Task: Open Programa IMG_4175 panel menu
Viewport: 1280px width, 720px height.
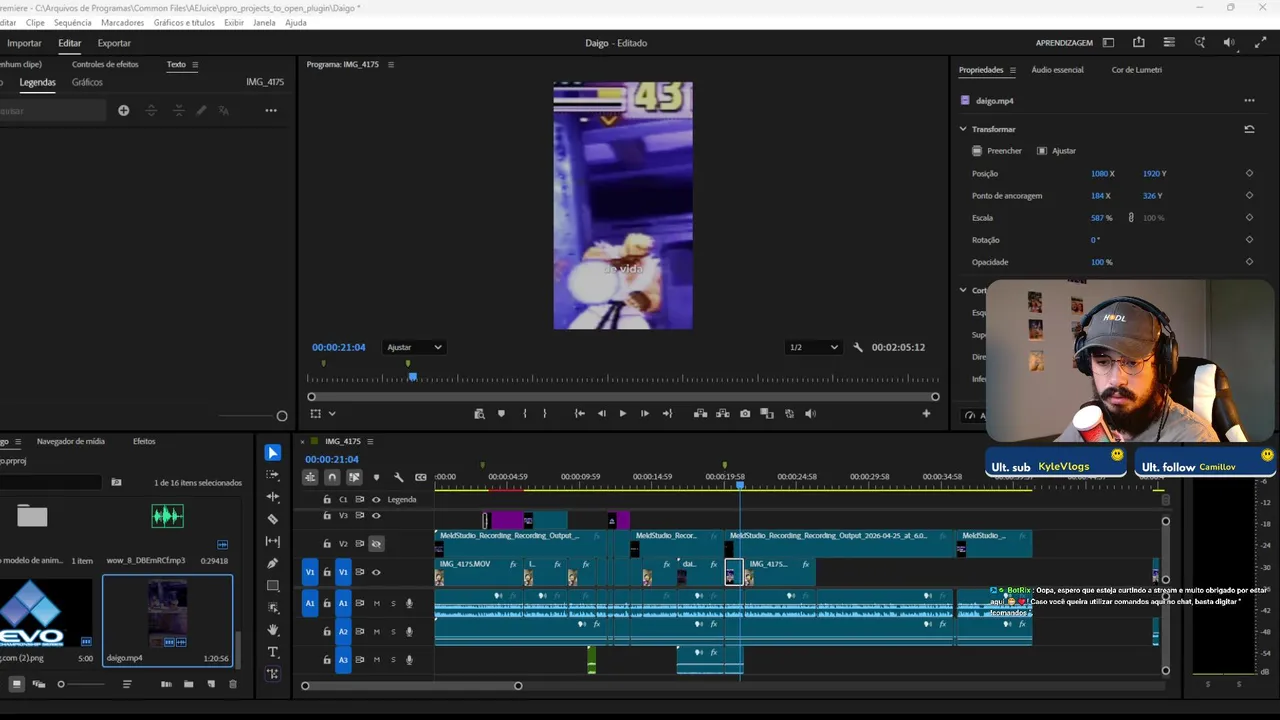Action: click(x=391, y=64)
